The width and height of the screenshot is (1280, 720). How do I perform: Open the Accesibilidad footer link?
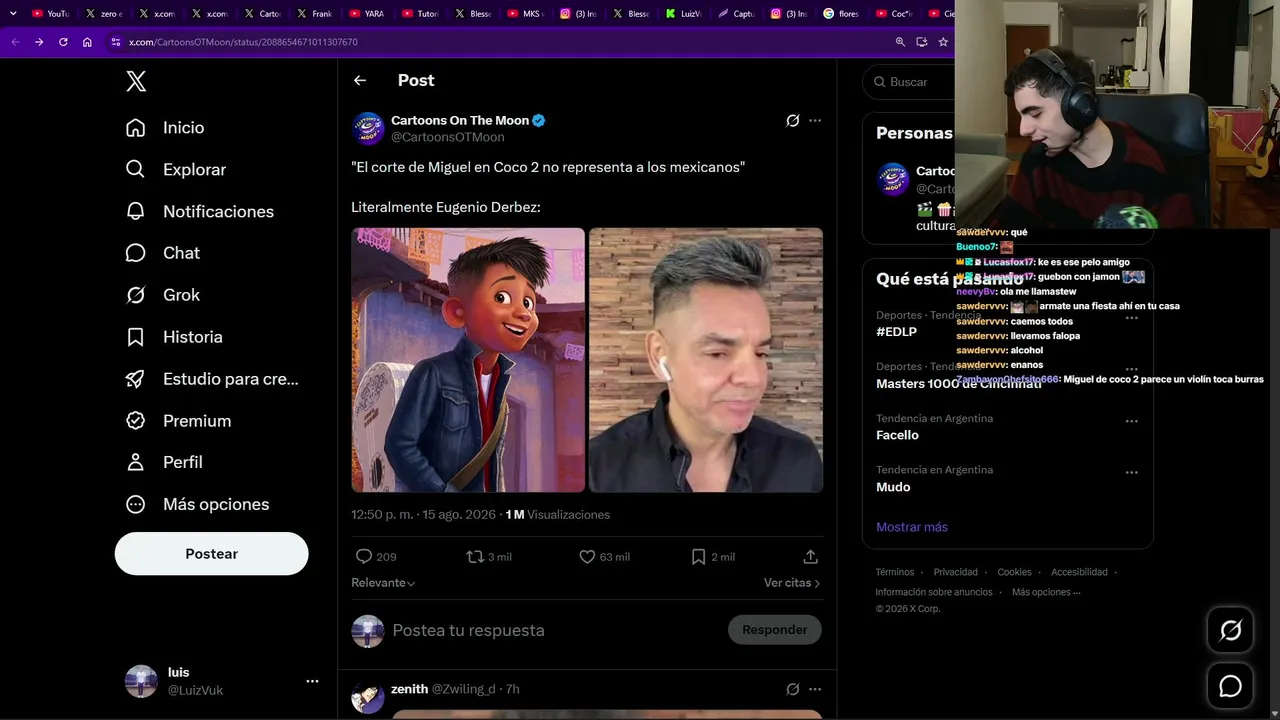click(1079, 572)
